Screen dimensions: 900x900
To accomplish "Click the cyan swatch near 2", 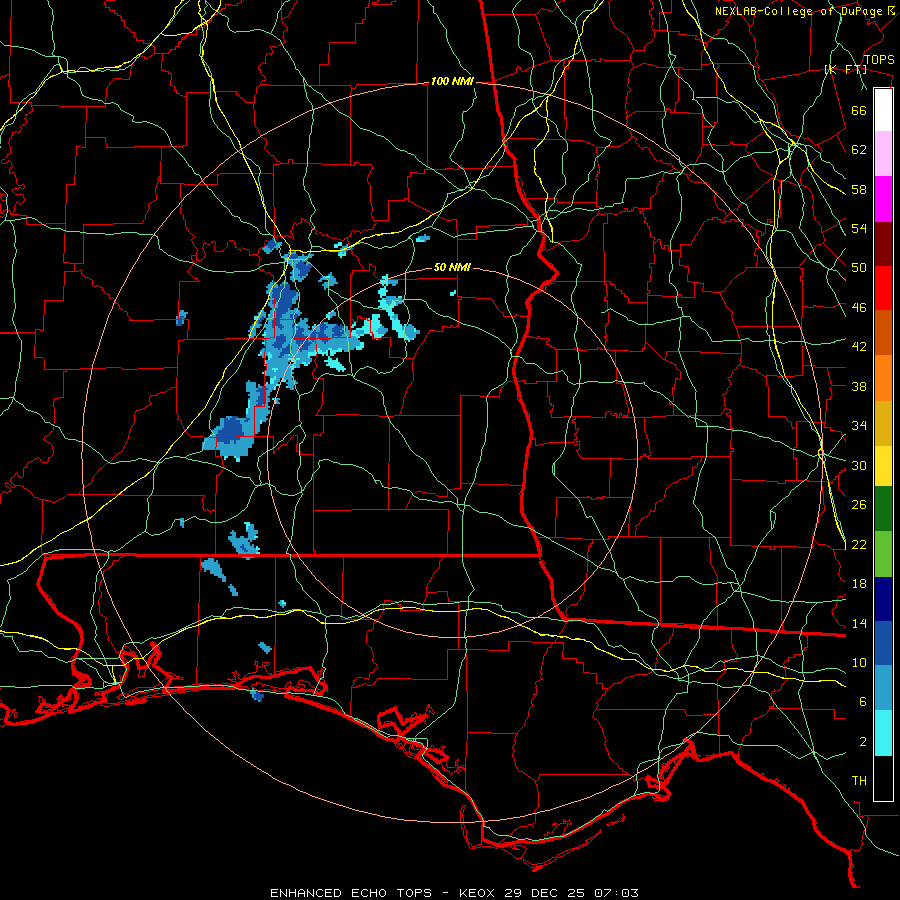I will tap(883, 733).
